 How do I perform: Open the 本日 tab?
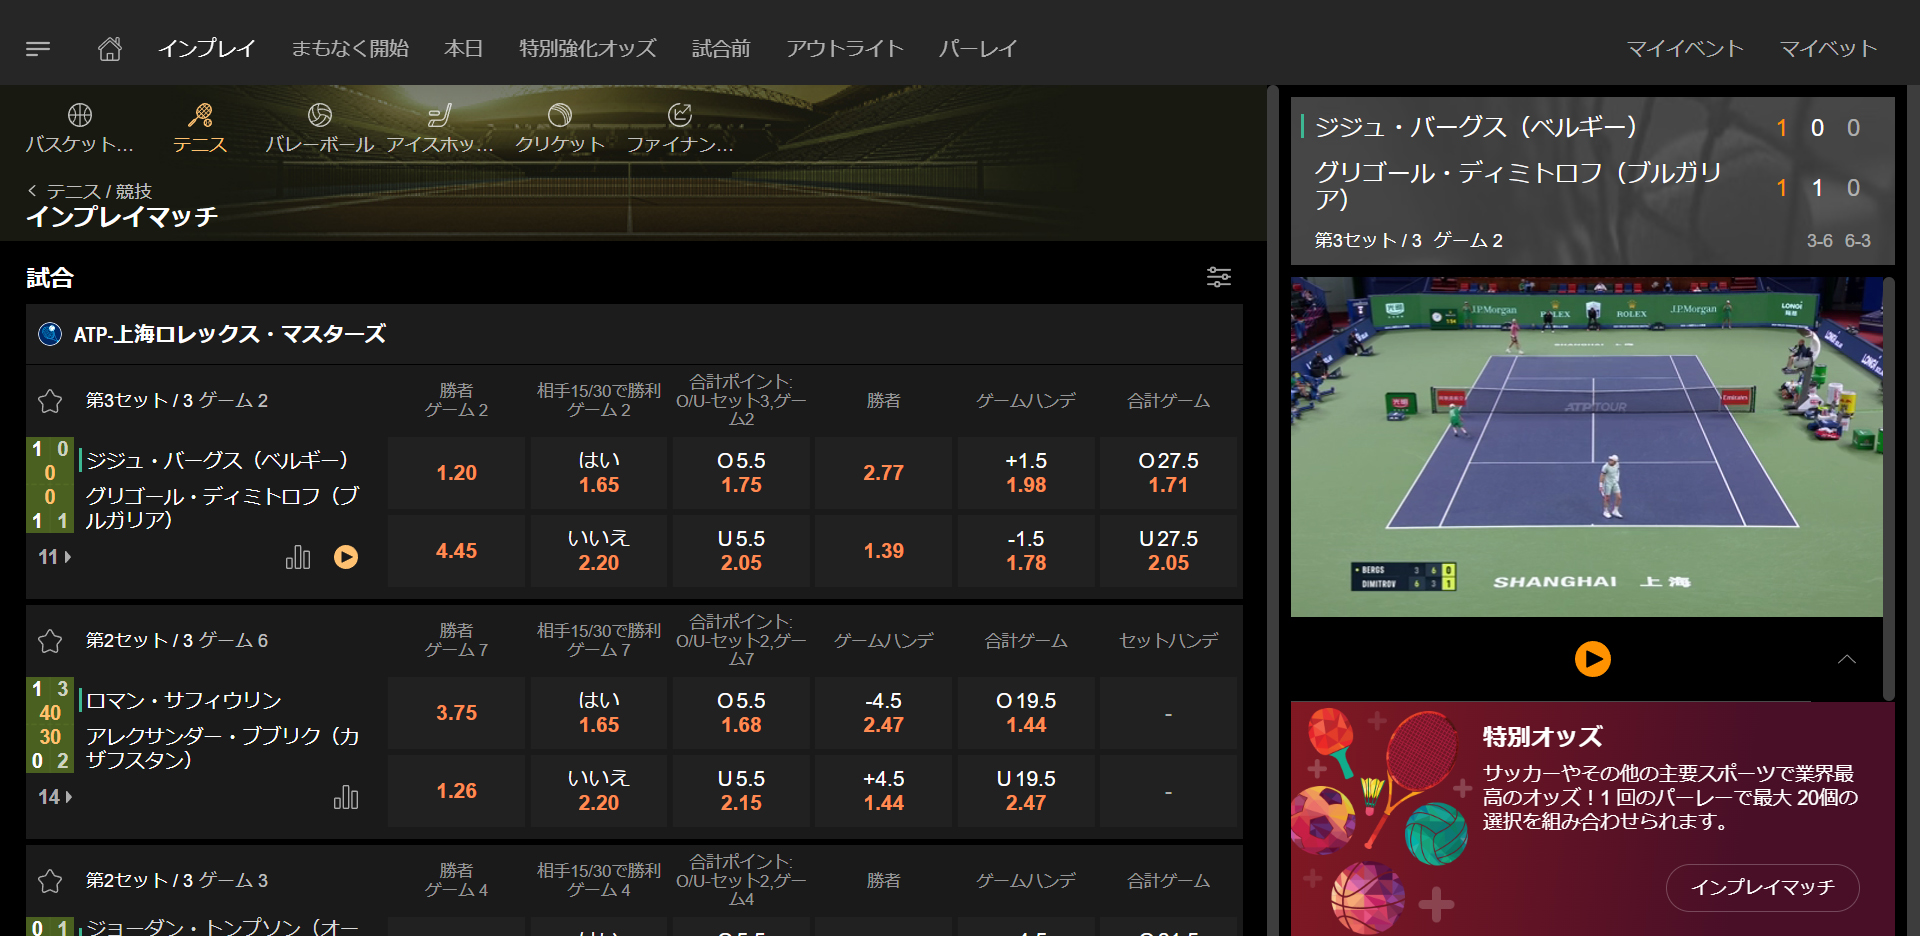tap(464, 48)
